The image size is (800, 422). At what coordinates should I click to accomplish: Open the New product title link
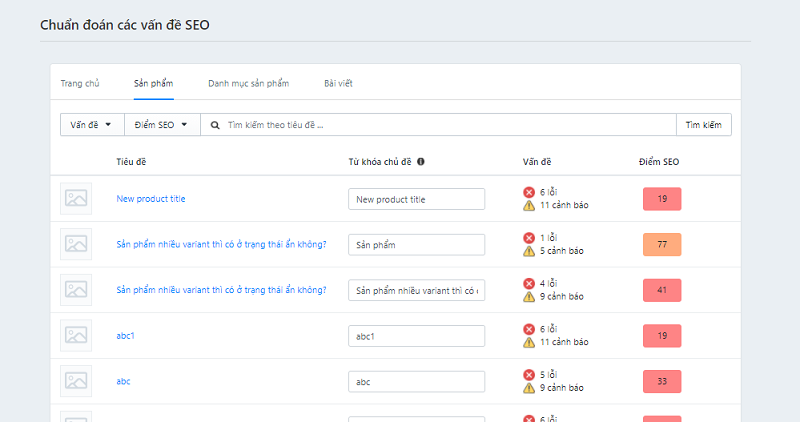point(151,199)
